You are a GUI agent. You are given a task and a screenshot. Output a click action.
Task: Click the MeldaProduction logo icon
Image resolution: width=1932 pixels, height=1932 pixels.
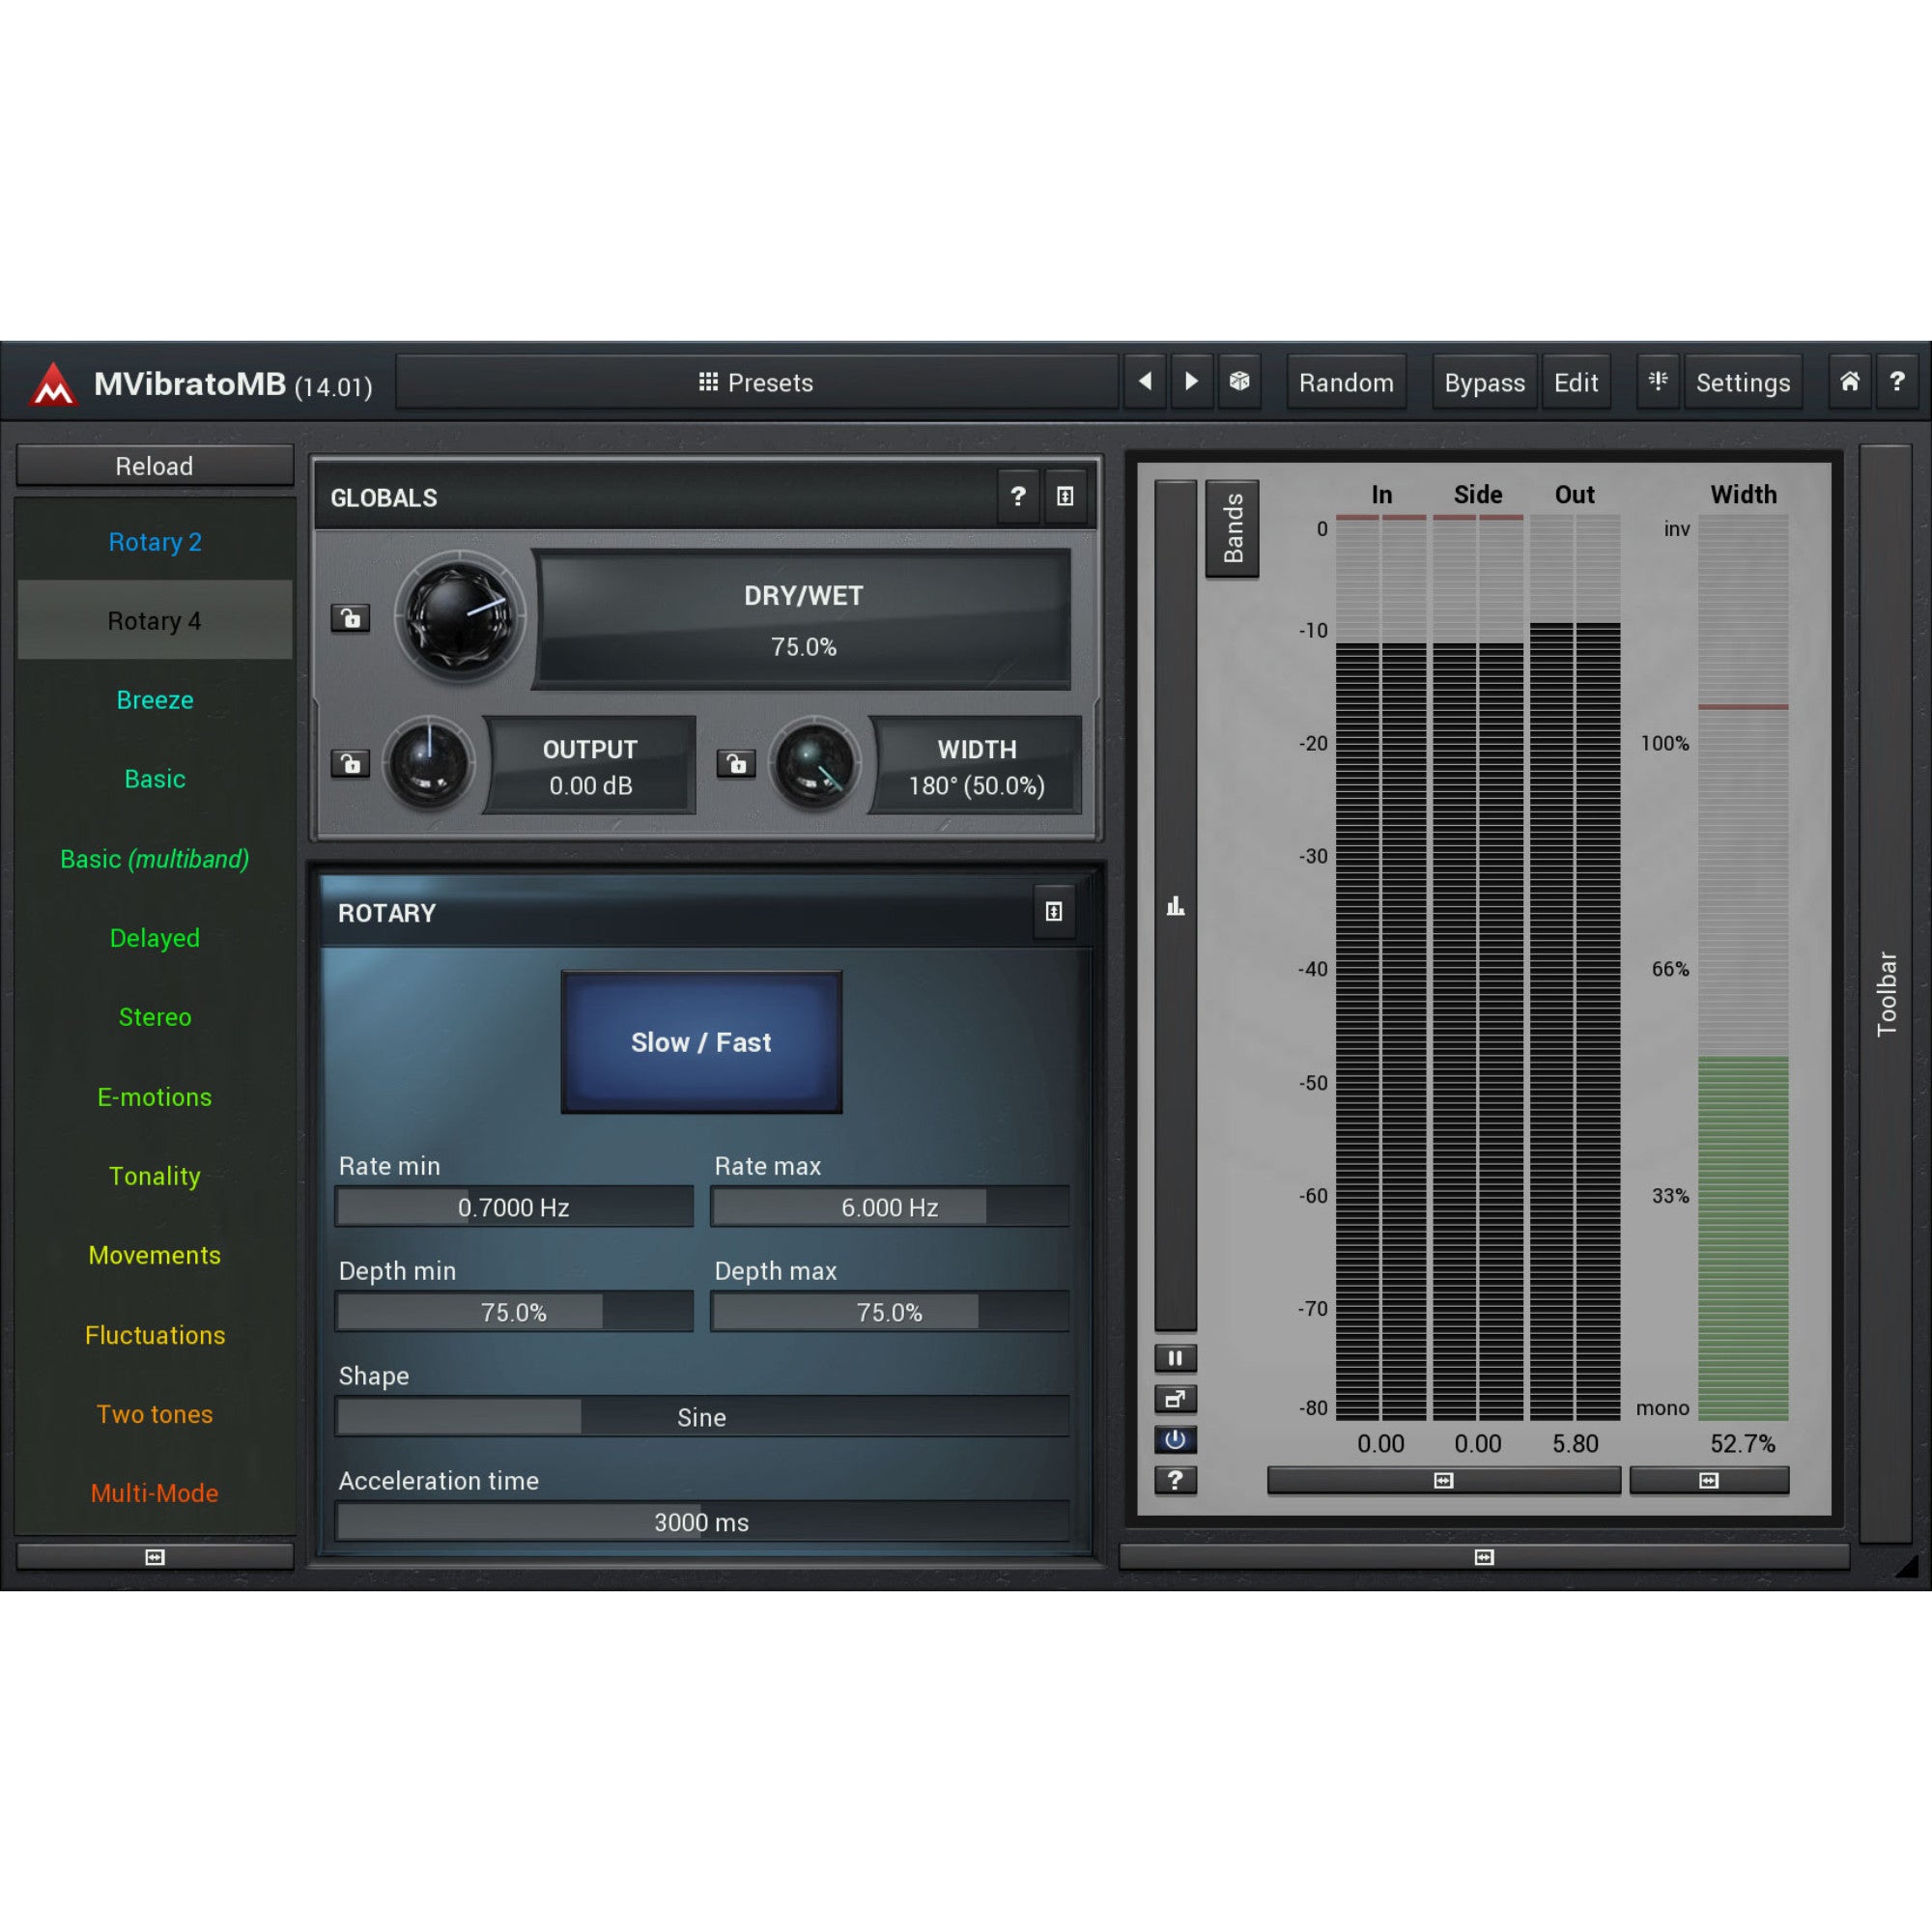(53, 383)
